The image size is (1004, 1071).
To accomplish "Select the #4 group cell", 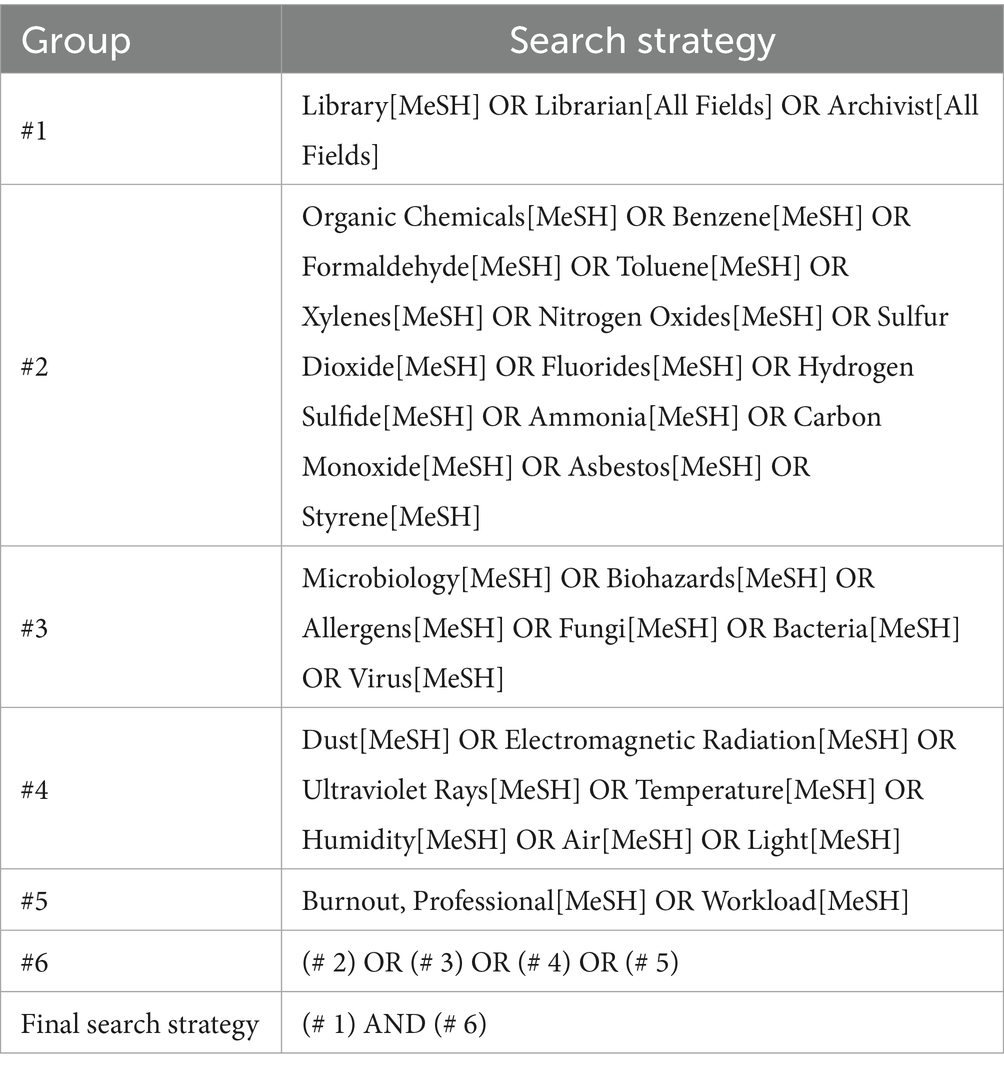I will tap(35, 790).
